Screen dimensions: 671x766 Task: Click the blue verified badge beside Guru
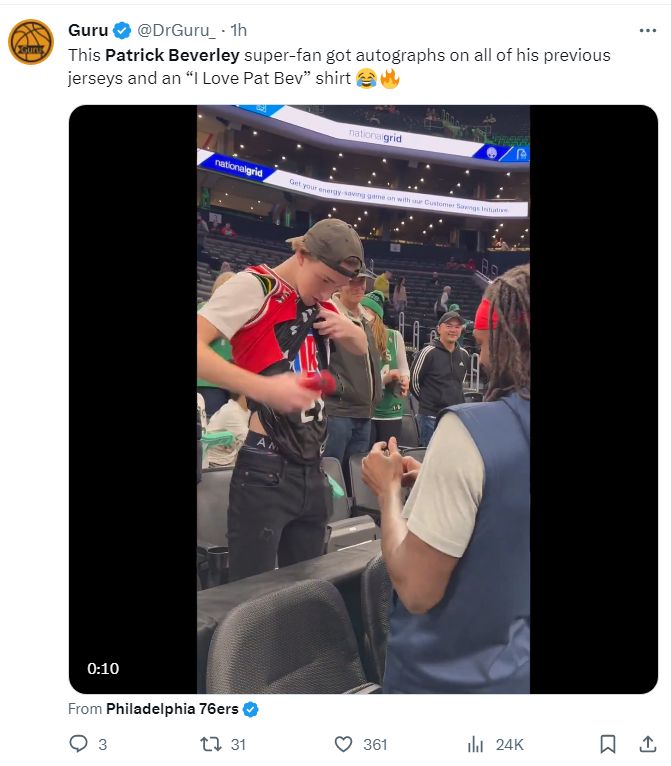coord(123,30)
